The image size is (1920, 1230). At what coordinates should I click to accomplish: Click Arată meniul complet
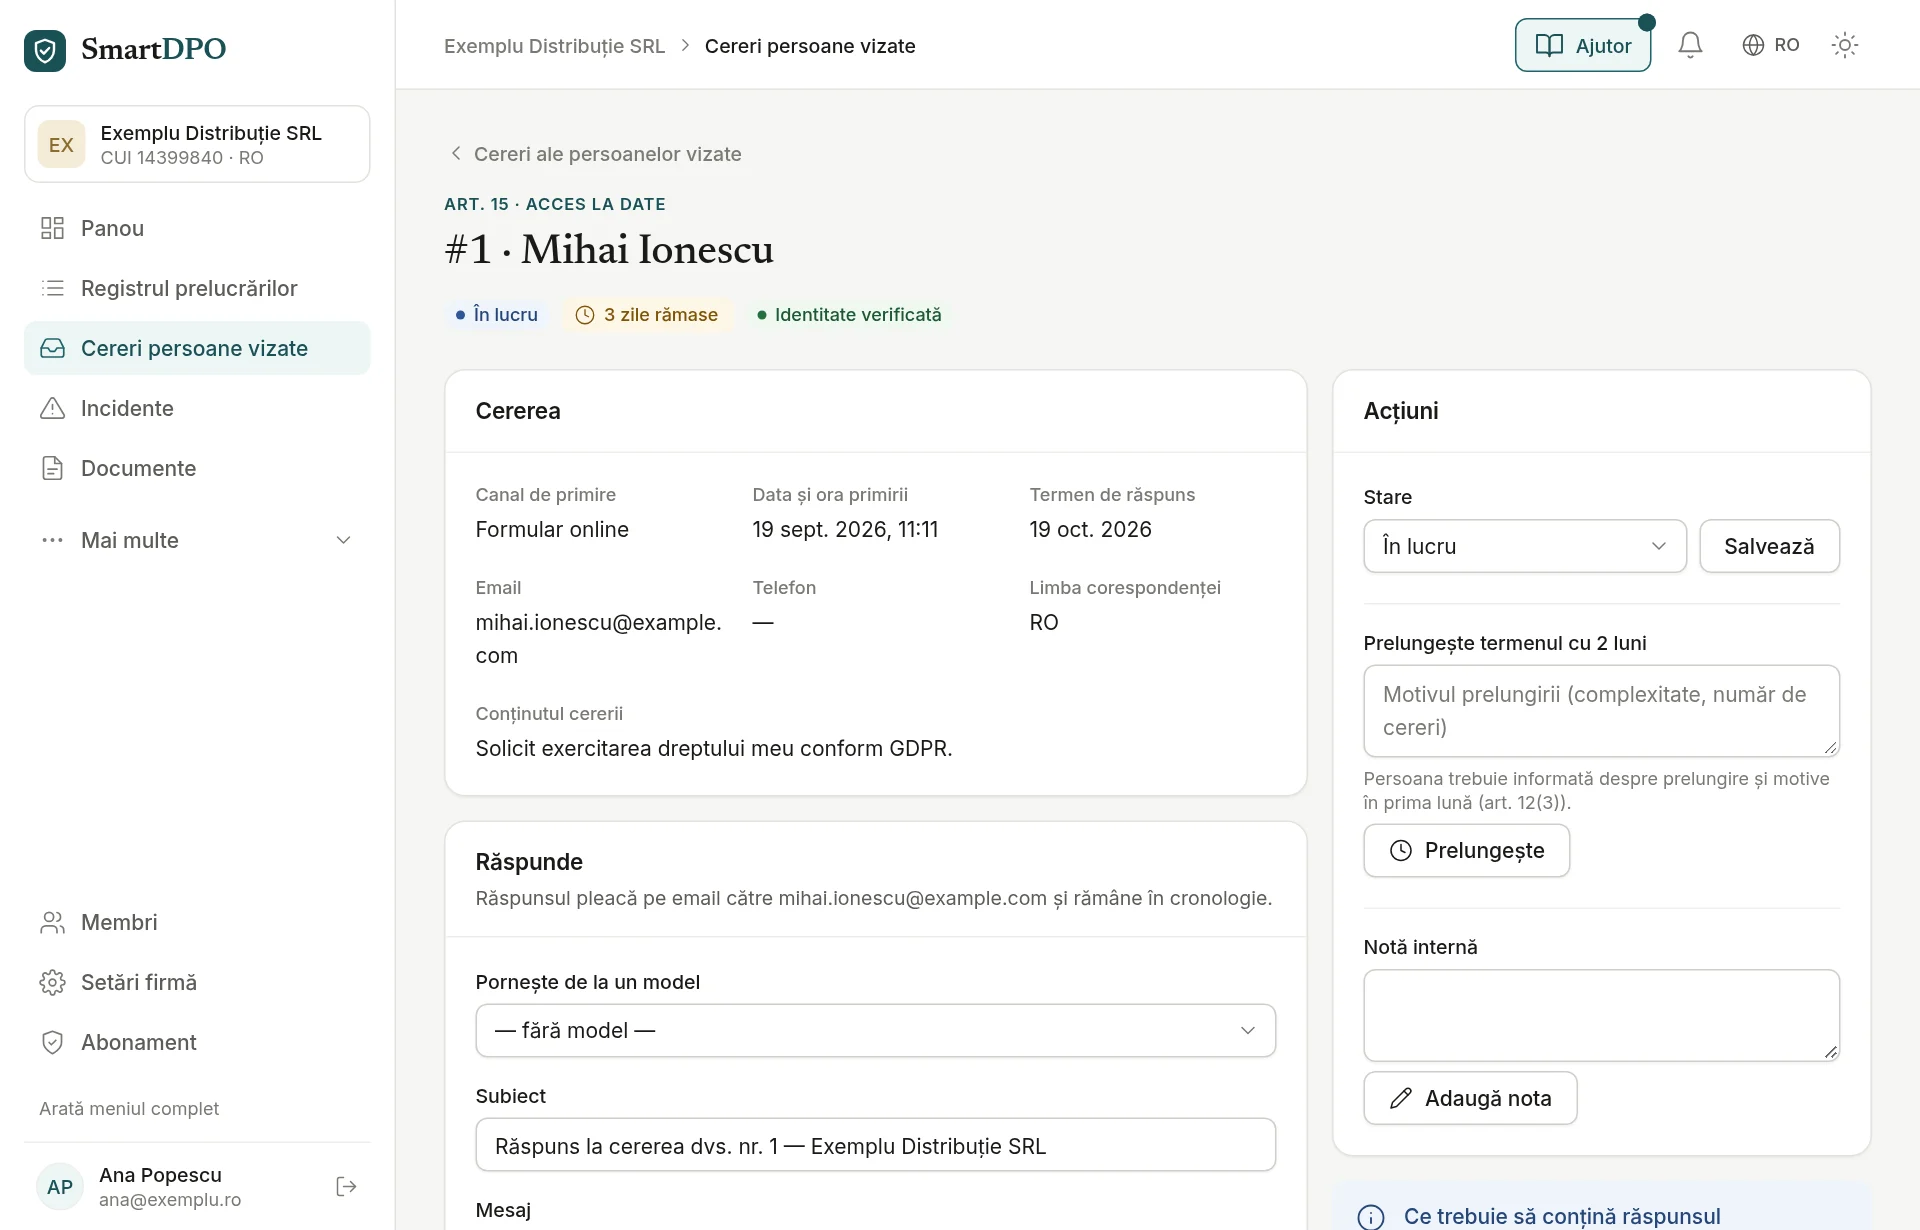coord(129,1108)
